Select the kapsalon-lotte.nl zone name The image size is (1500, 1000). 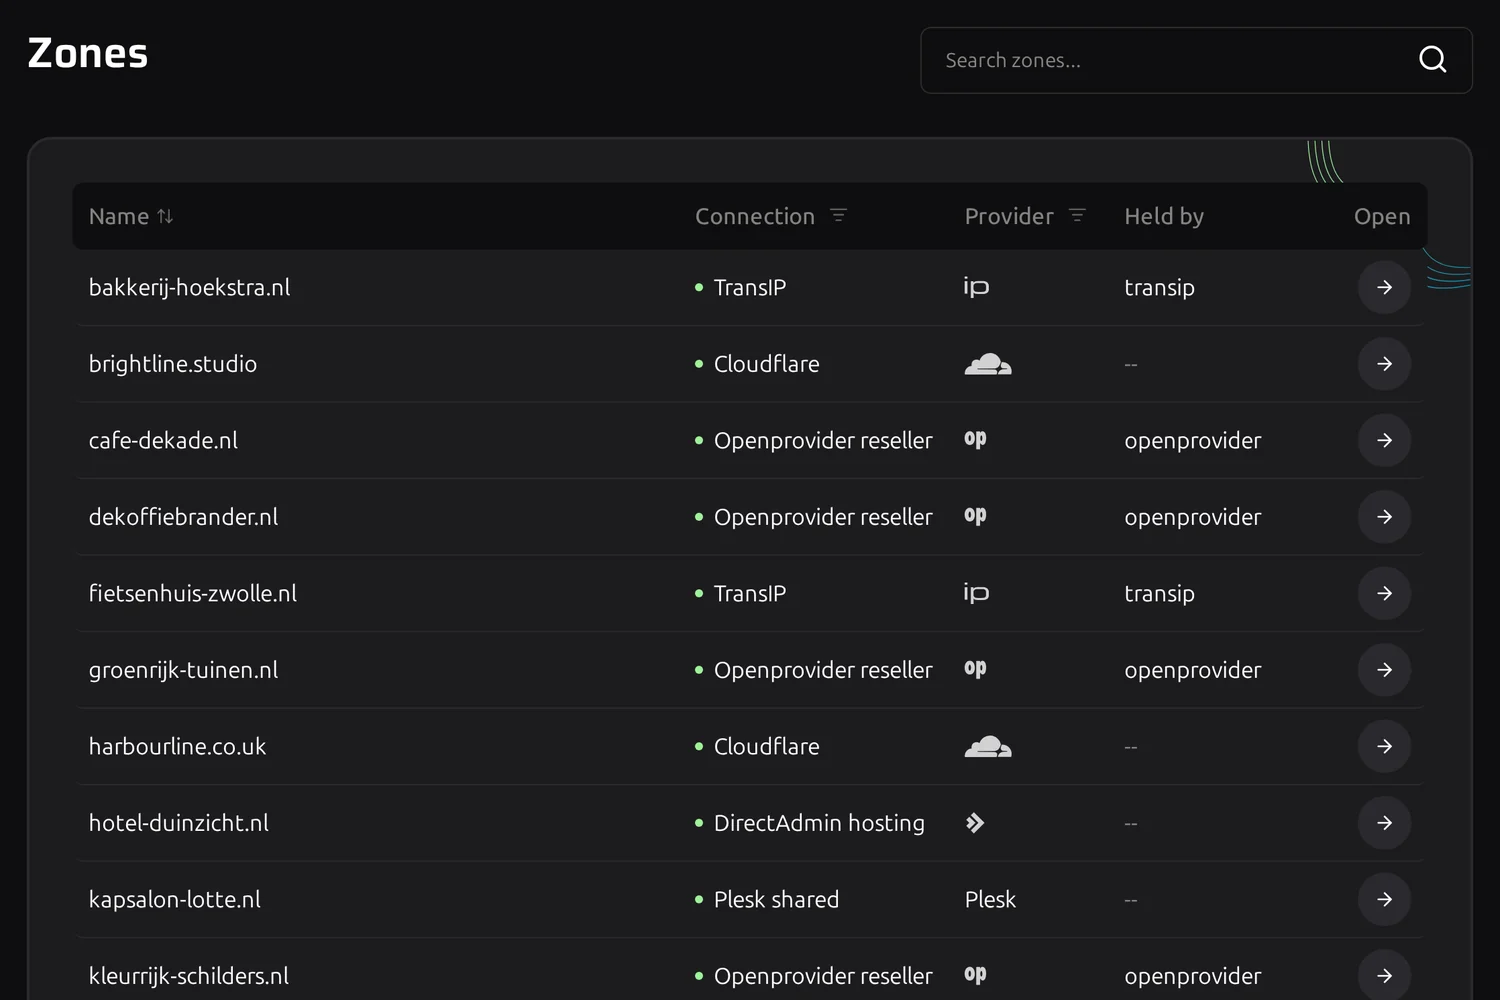[x=175, y=899]
